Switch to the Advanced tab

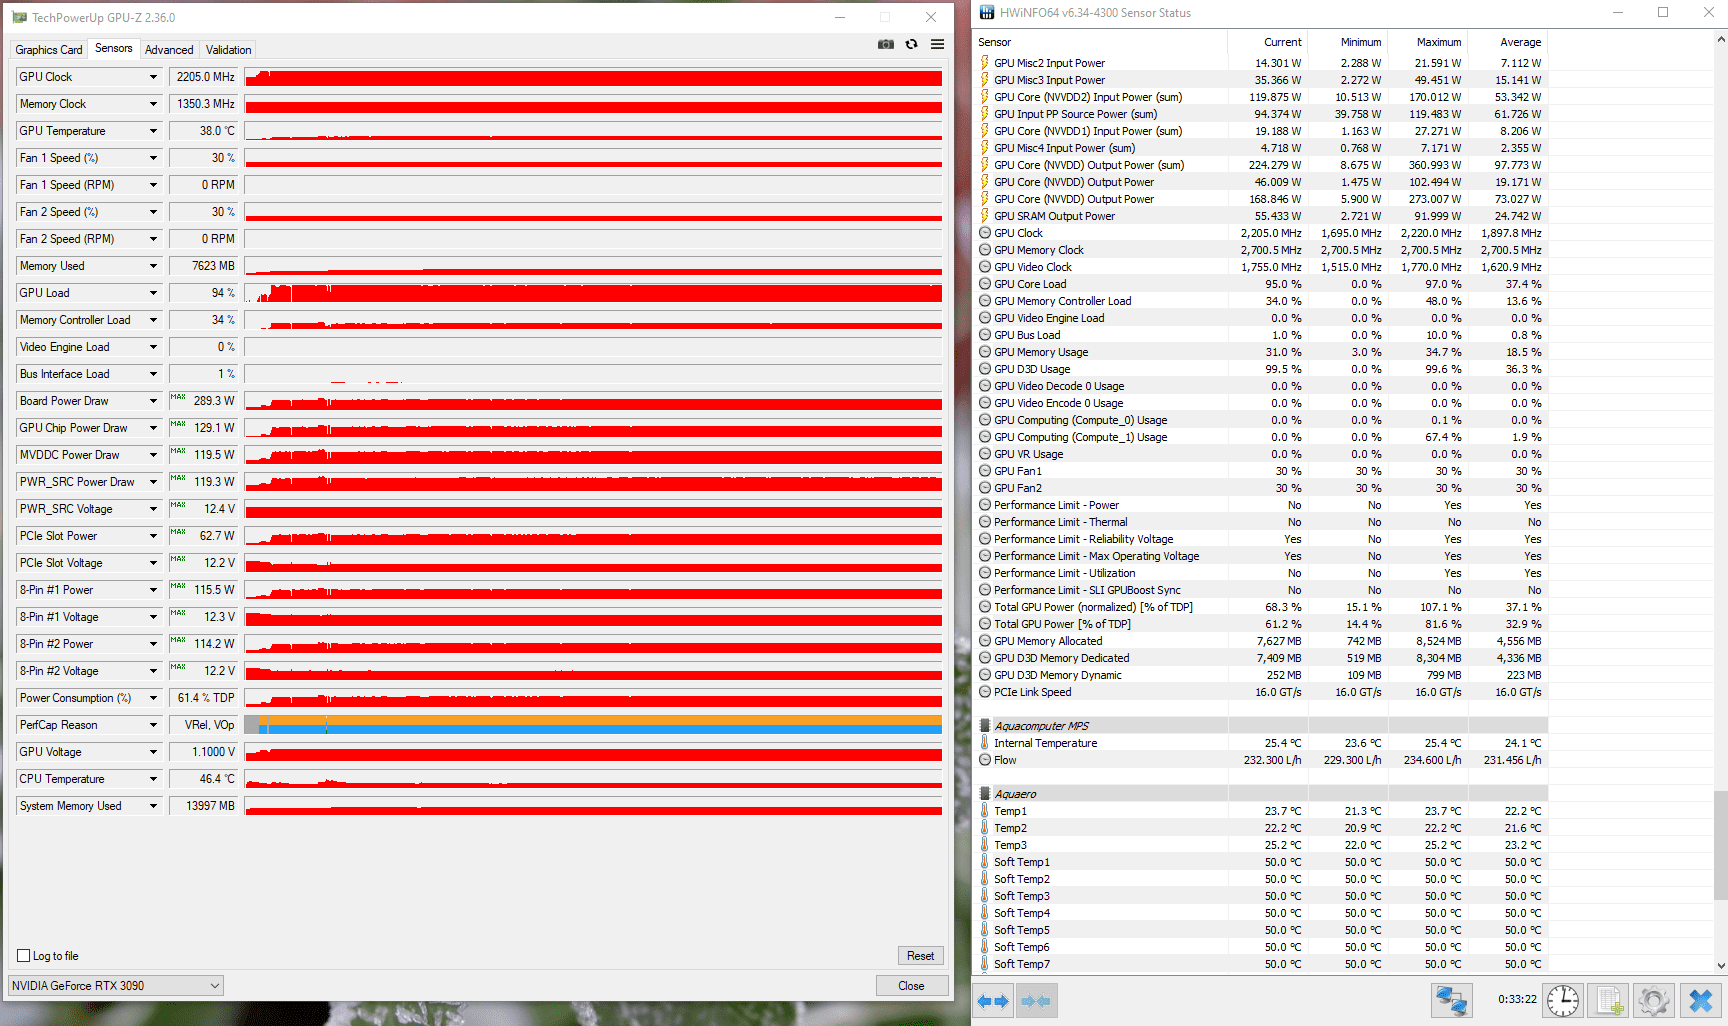click(169, 50)
